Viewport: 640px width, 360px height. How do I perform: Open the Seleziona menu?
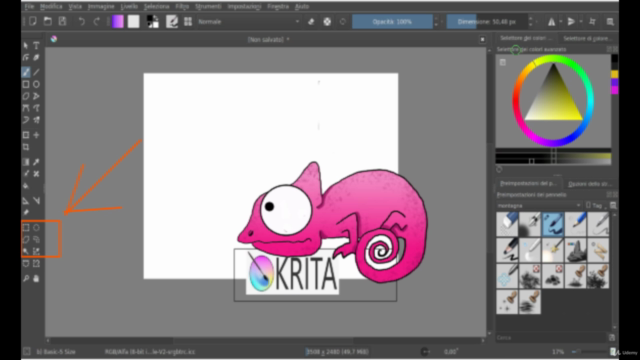[156, 7]
